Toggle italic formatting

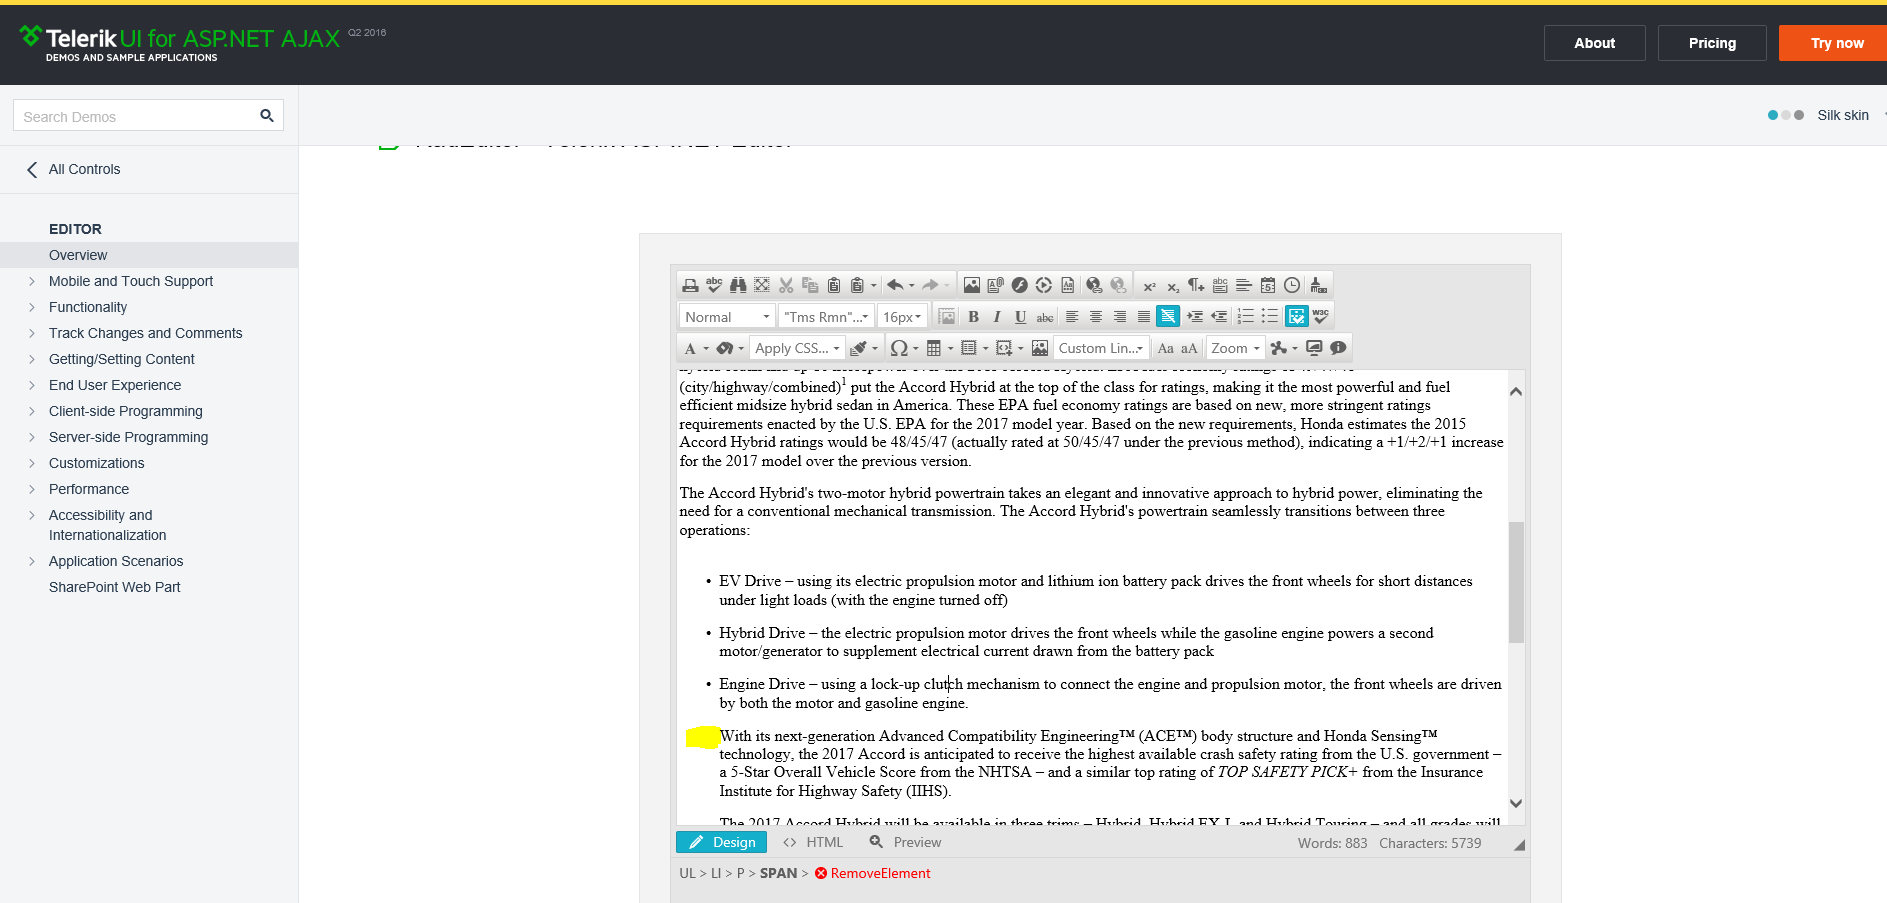pyautogui.click(x=997, y=317)
